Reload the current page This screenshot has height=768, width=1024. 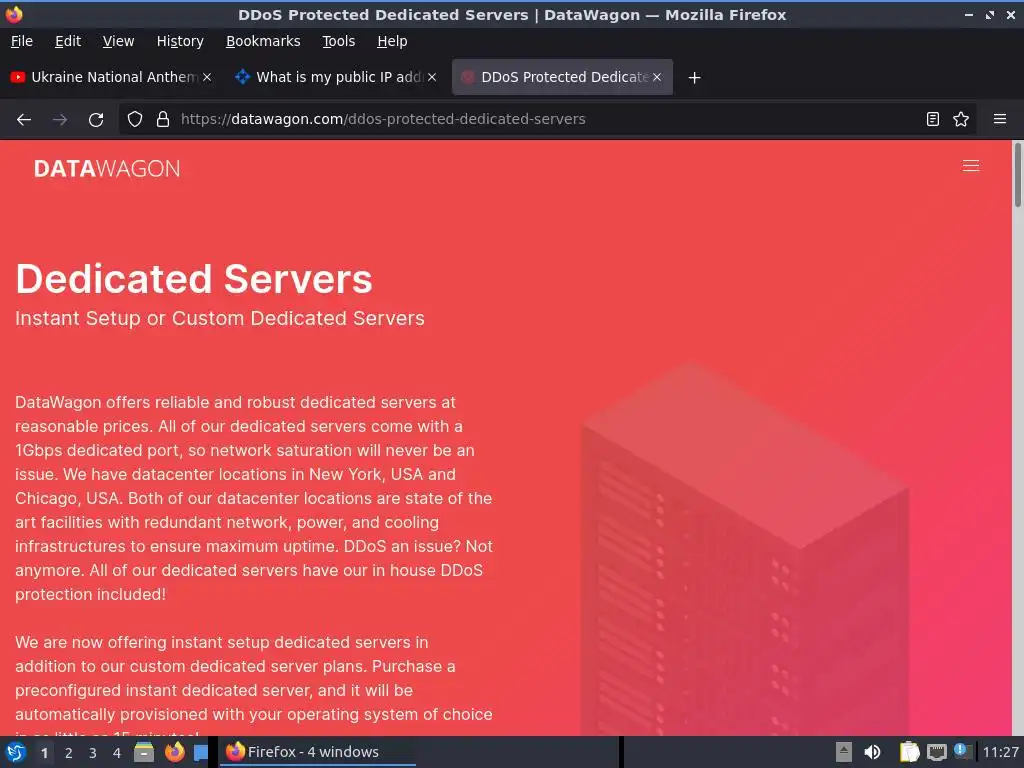pos(96,120)
